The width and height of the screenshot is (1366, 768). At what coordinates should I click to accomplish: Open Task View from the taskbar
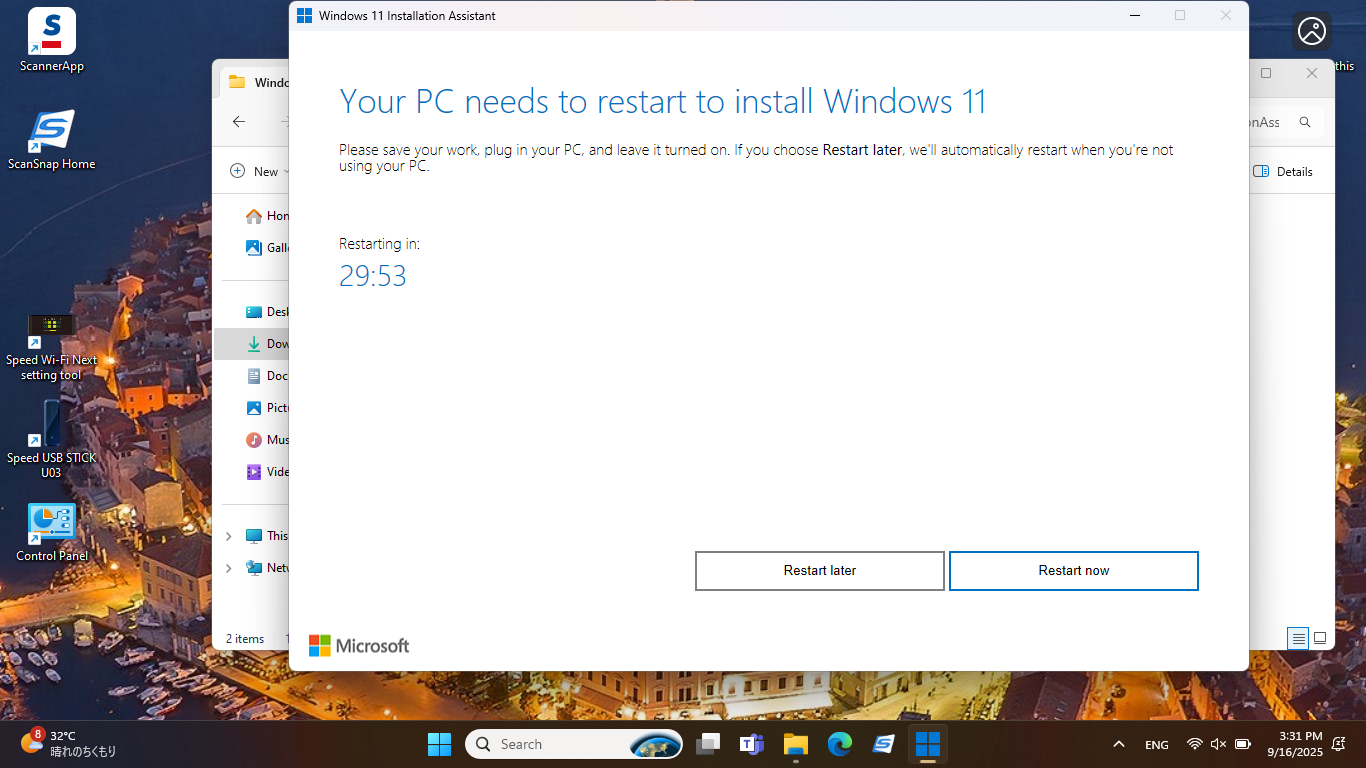(708, 744)
